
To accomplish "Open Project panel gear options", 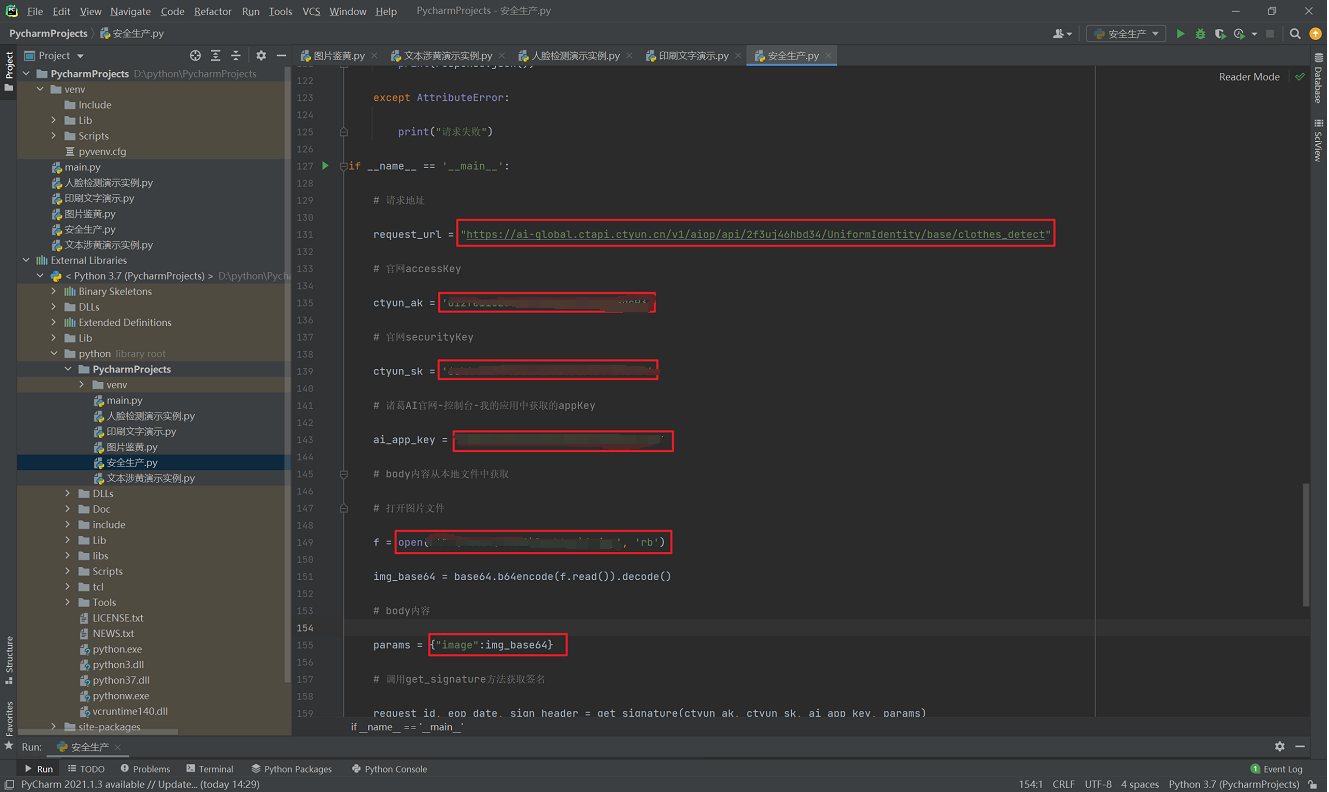I will 261,56.
